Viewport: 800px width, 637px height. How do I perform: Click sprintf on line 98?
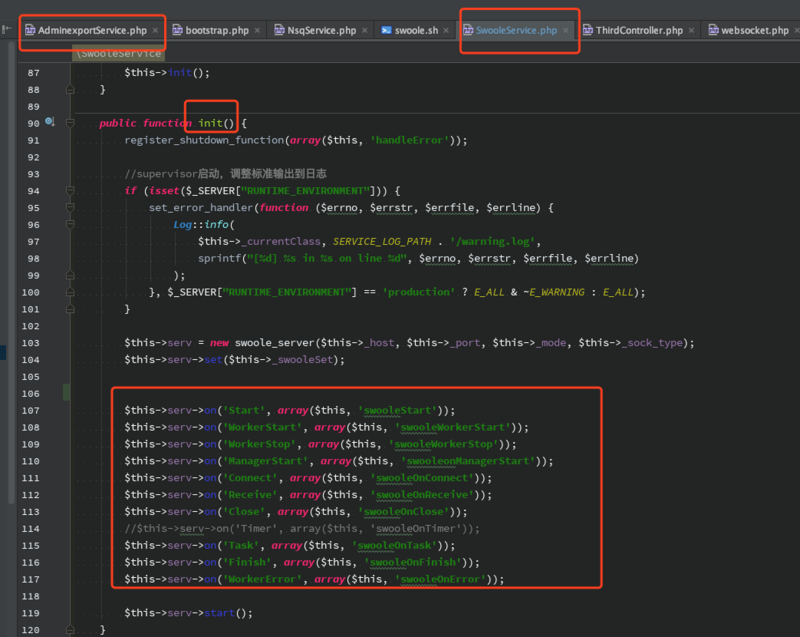click(x=219, y=259)
